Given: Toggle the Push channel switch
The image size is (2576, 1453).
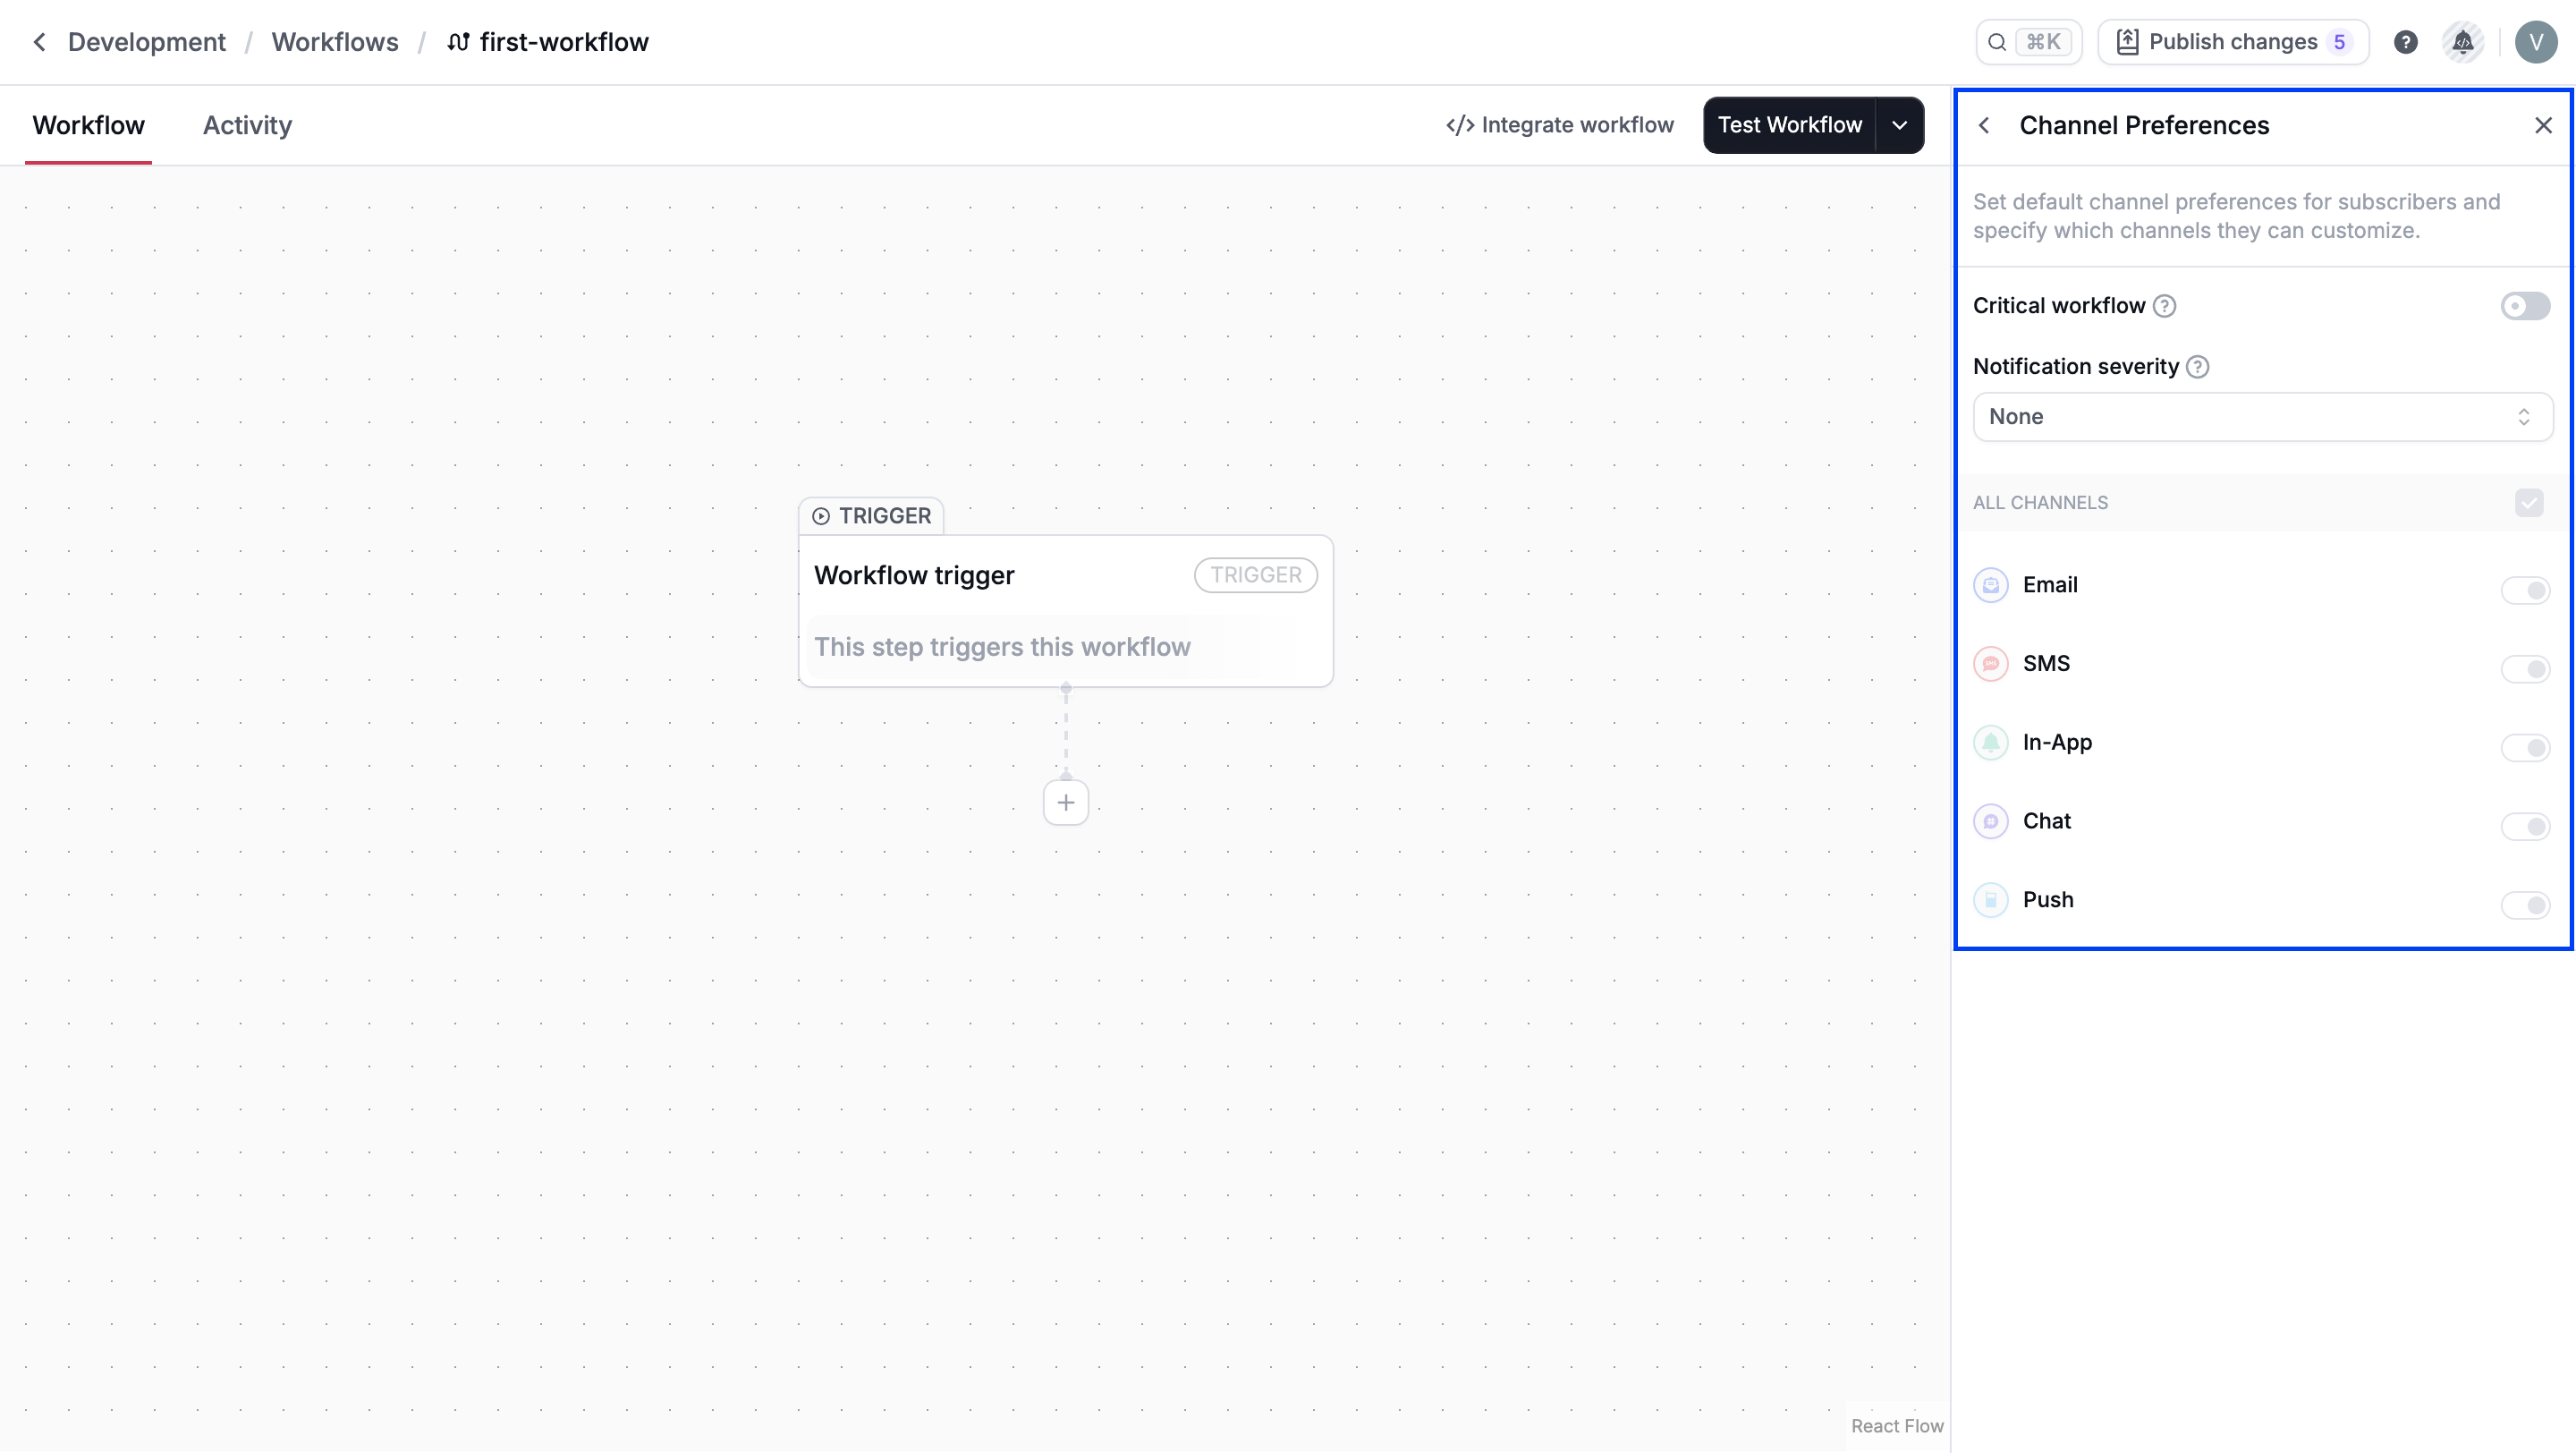Looking at the screenshot, I should (x=2524, y=905).
